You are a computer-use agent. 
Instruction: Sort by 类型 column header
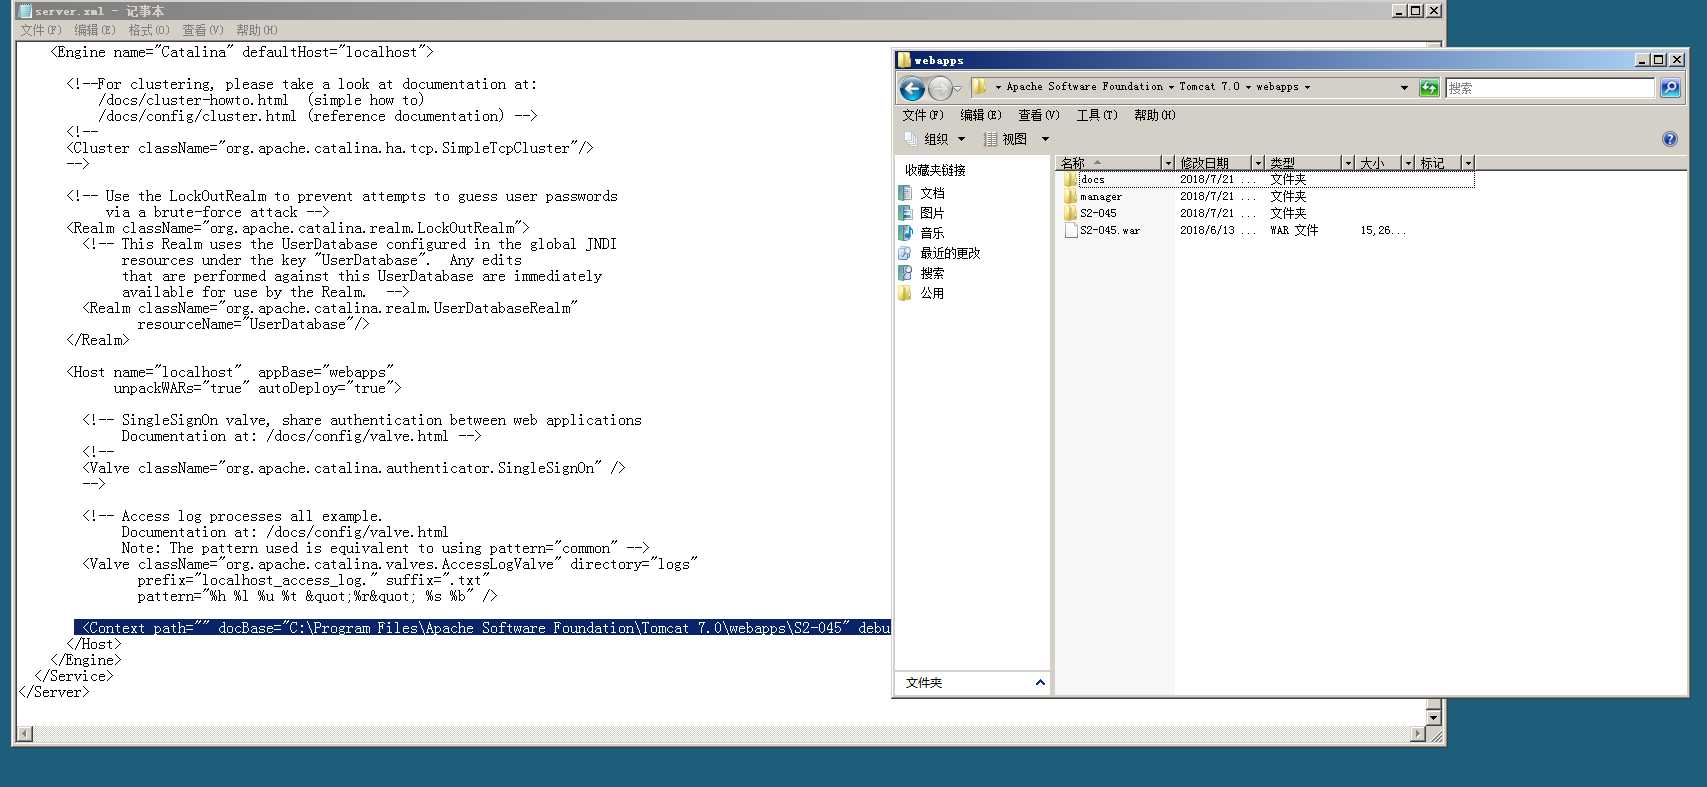(1303, 162)
